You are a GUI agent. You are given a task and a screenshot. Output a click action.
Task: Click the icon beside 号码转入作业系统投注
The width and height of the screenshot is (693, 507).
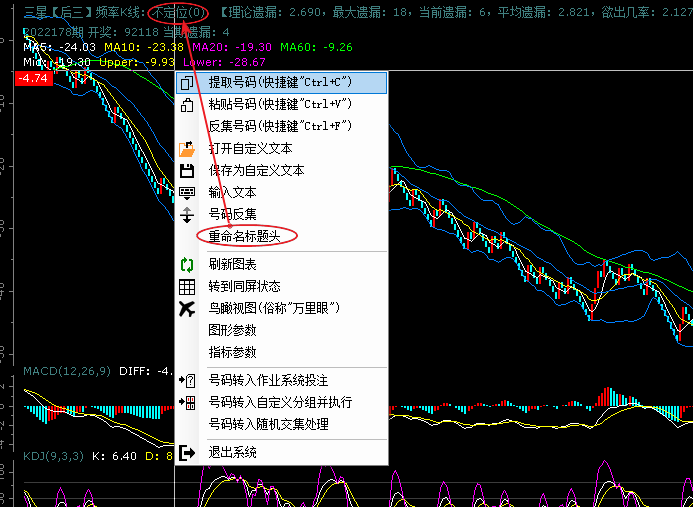[187, 381]
